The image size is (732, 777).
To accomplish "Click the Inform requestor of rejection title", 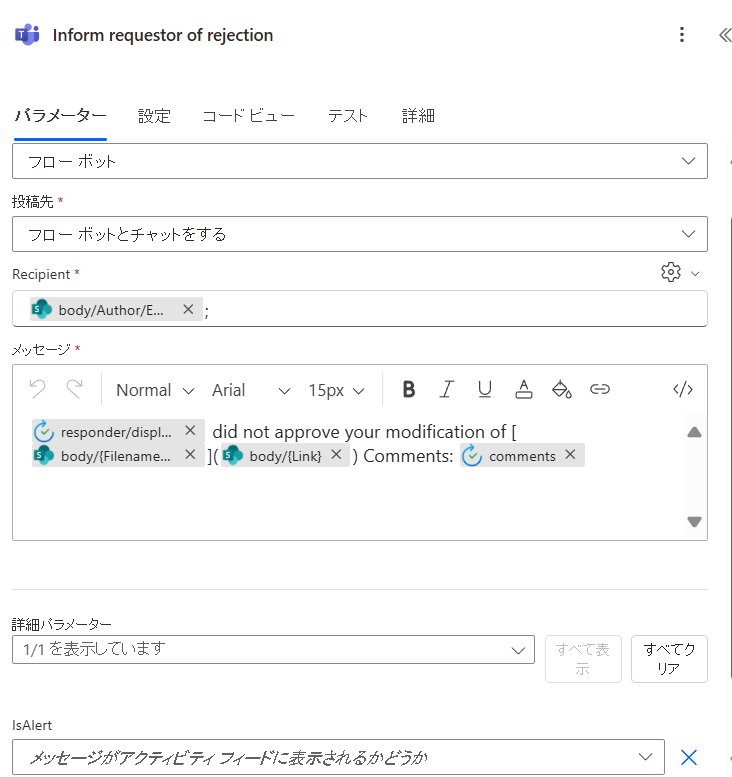I will 163,35.
